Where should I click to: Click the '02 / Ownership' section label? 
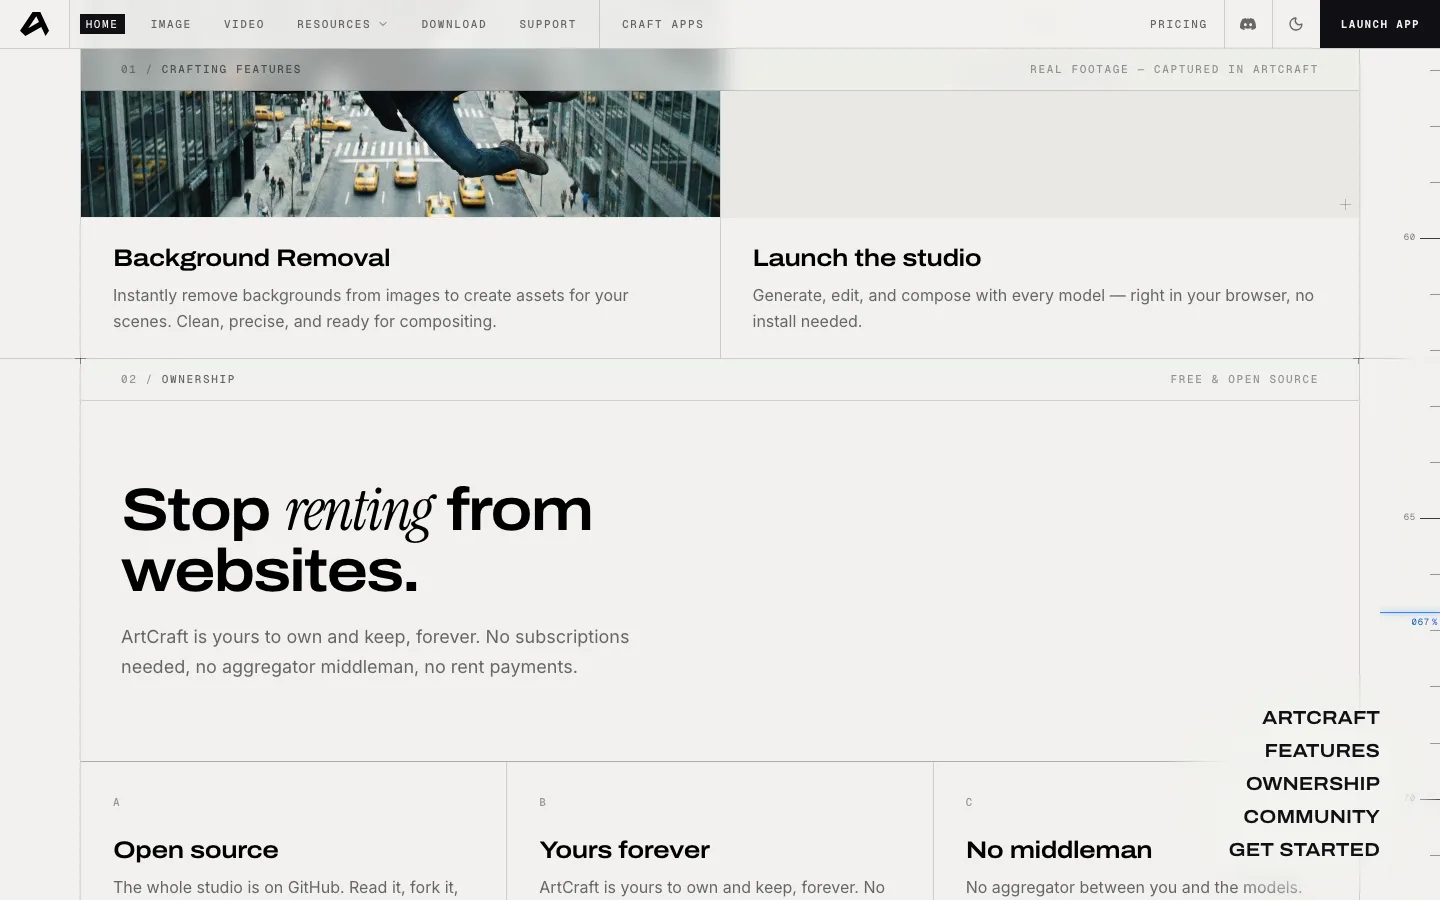point(178,380)
